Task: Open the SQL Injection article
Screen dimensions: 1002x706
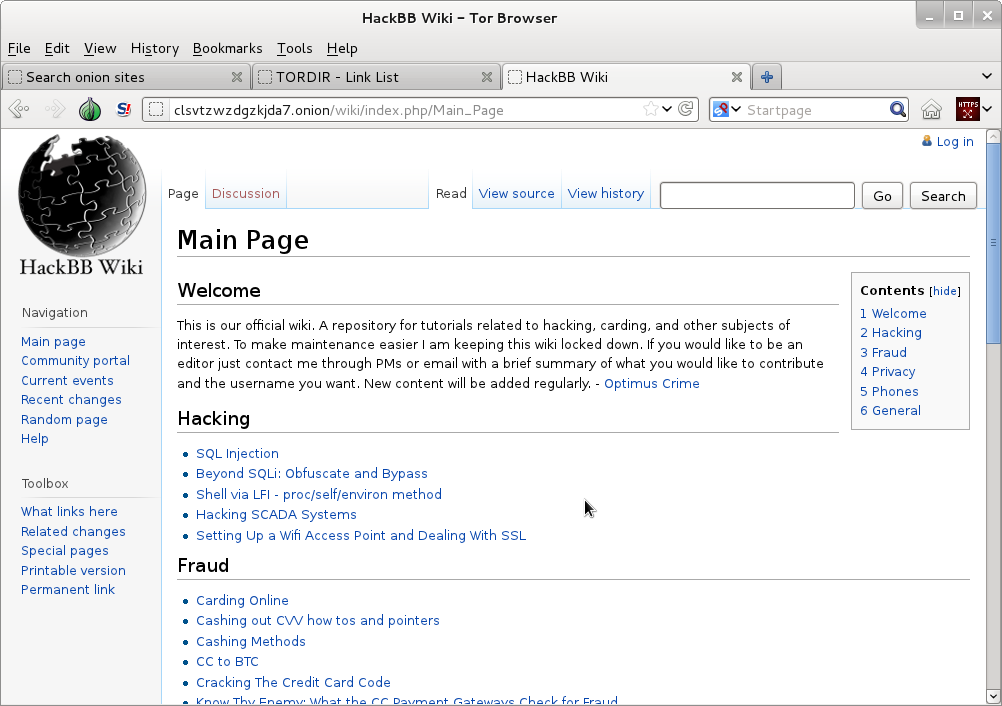Action: pyautogui.click(x=237, y=453)
